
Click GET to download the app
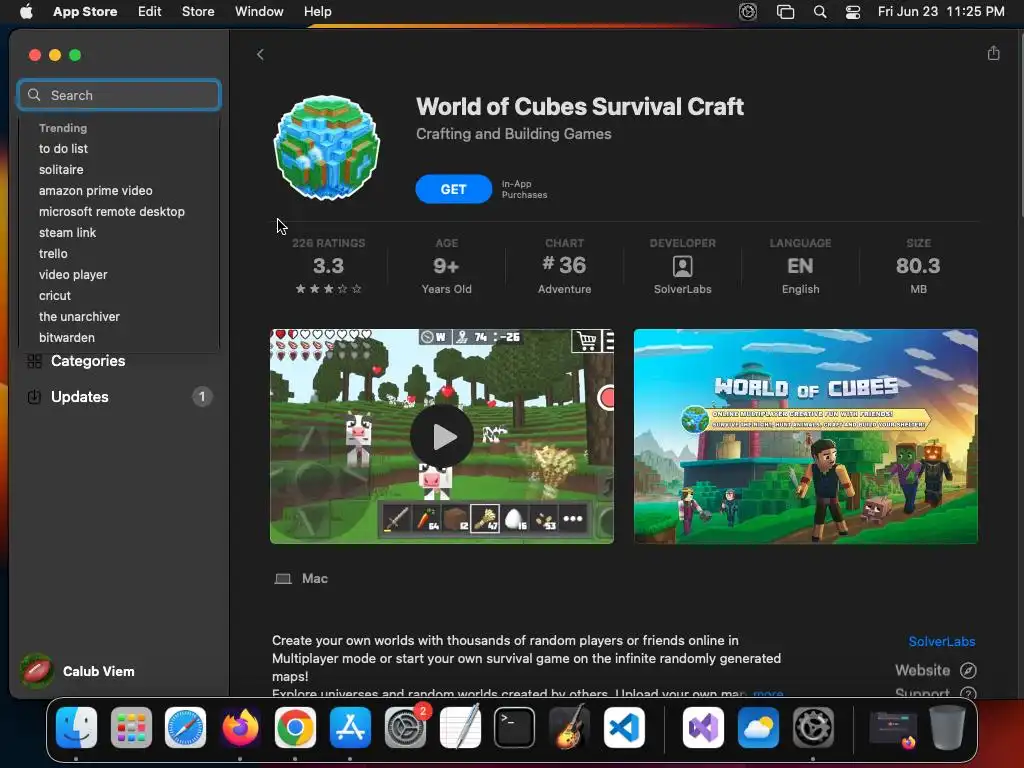pyautogui.click(x=453, y=189)
